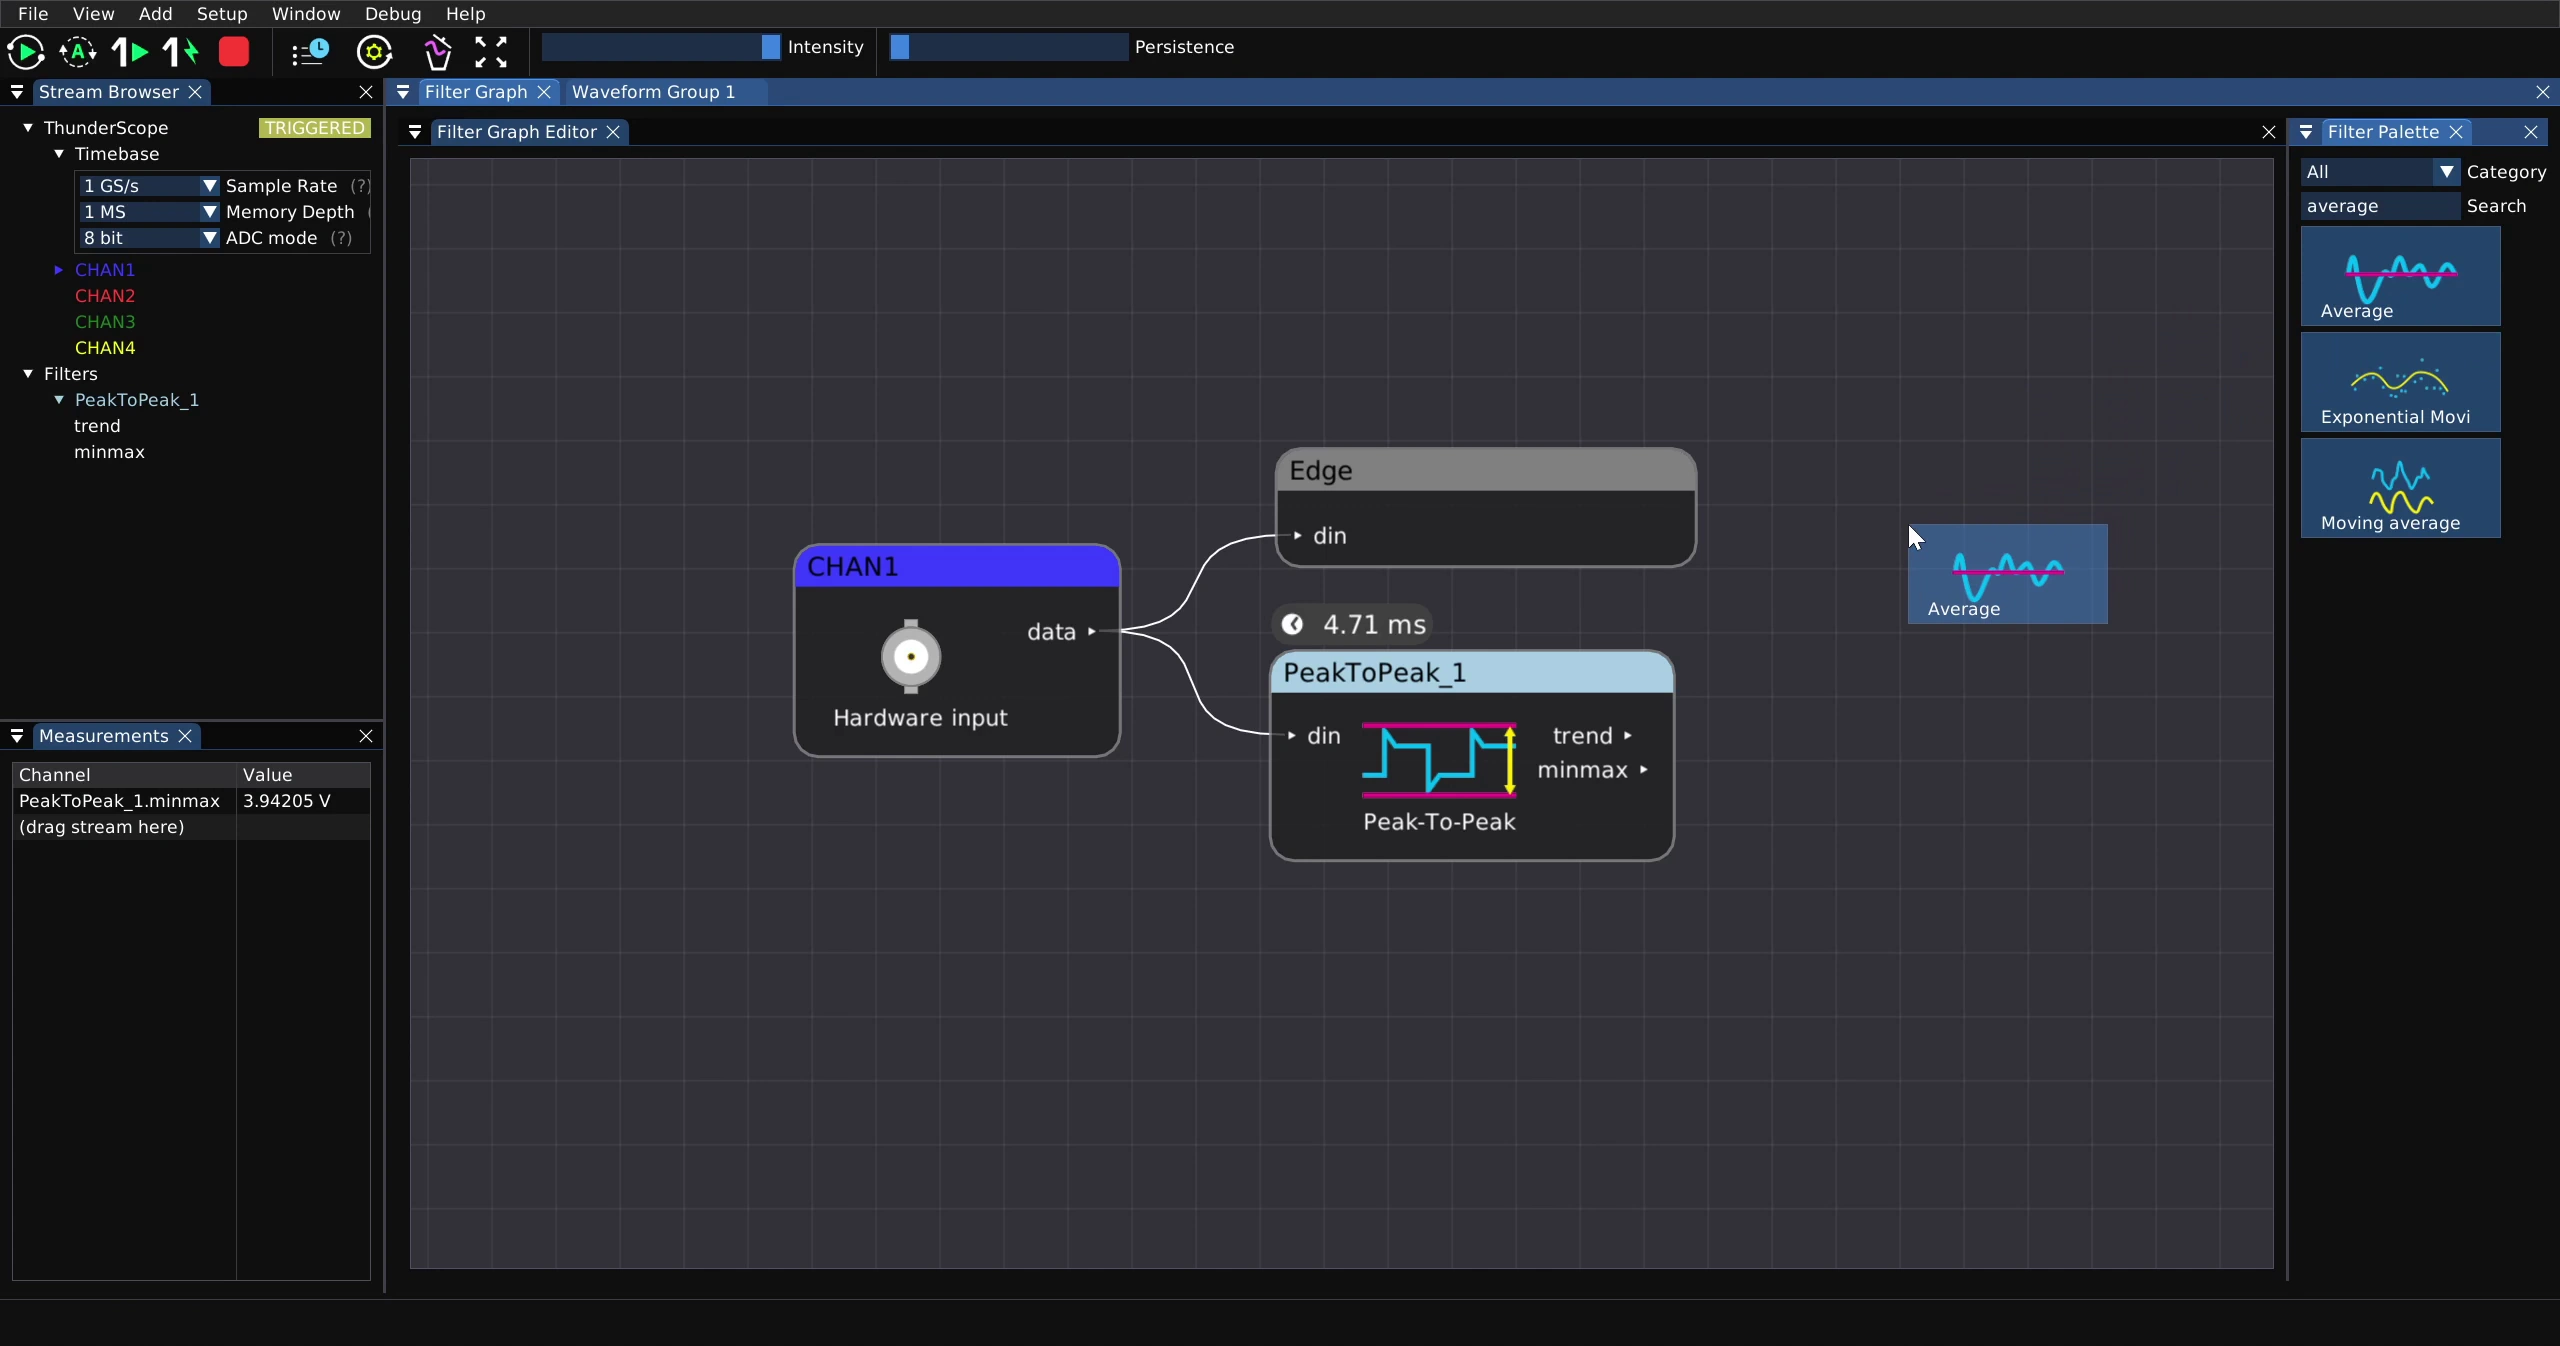Screen dimensions: 2560x1346
Task: Select the Average filter in the palette
Action: click(2400, 276)
